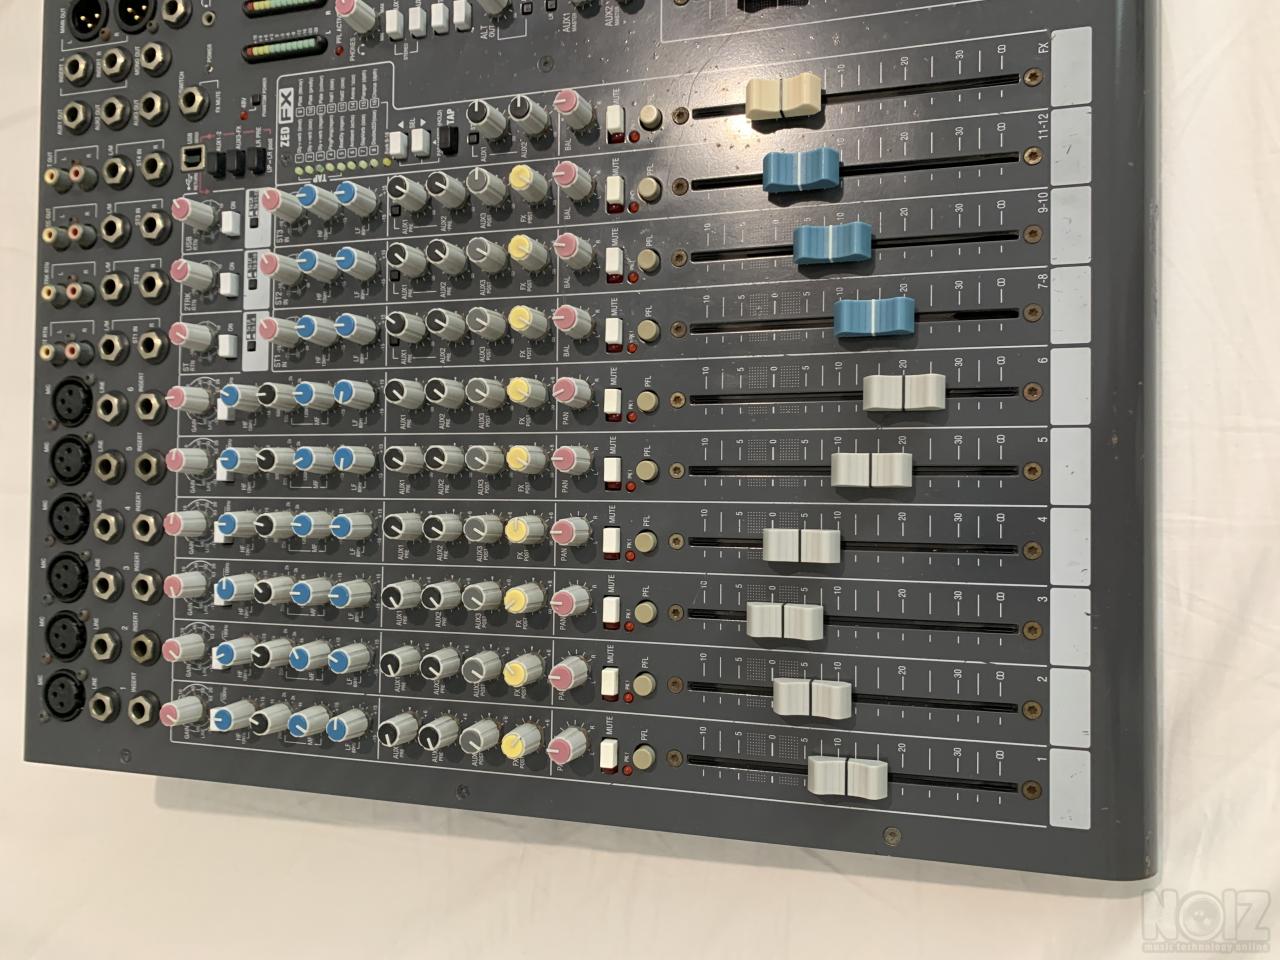The height and width of the screenshot is (960, 1280).
Task: Click the ZED FX logo
Action: [x=287, y=116]
